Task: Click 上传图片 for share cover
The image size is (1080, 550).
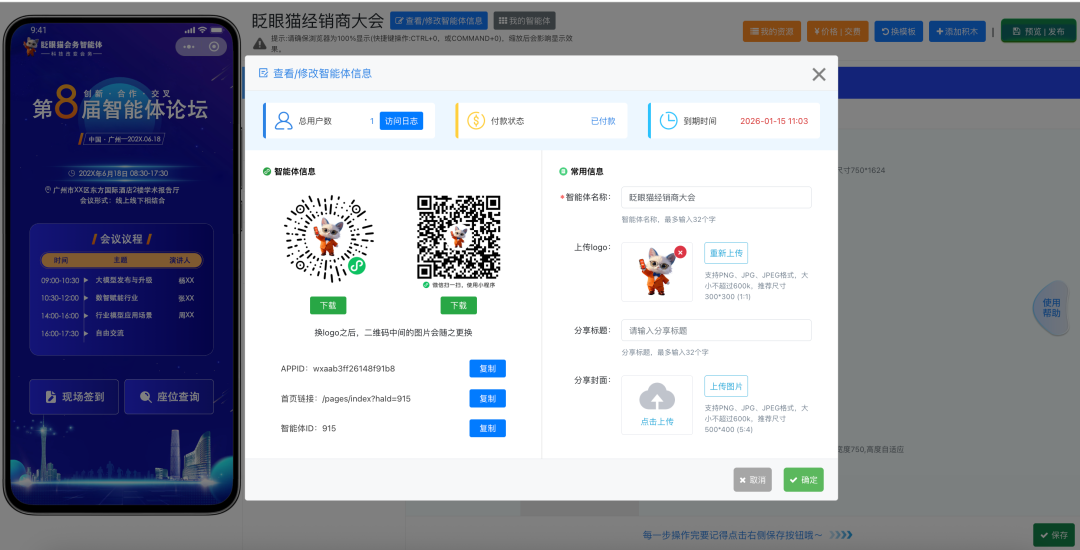Action: 725,386
